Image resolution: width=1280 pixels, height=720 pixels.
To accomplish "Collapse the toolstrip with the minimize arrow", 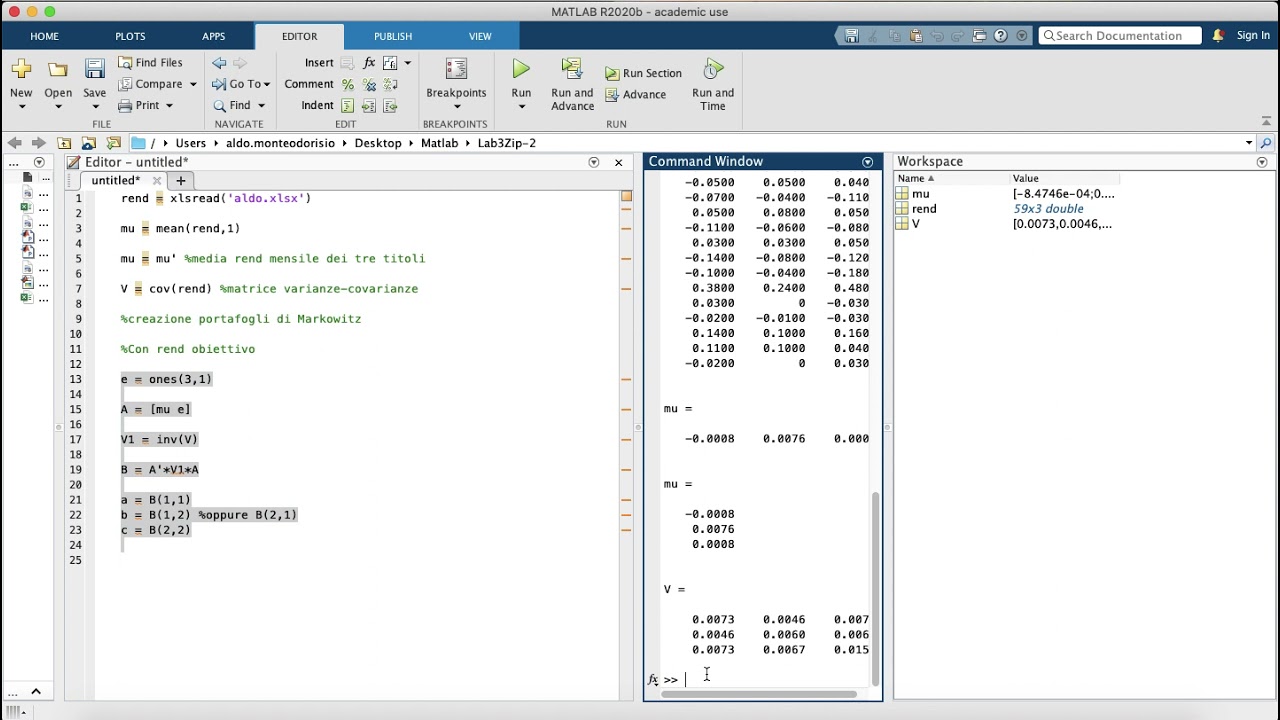I will coord(1265,122).
